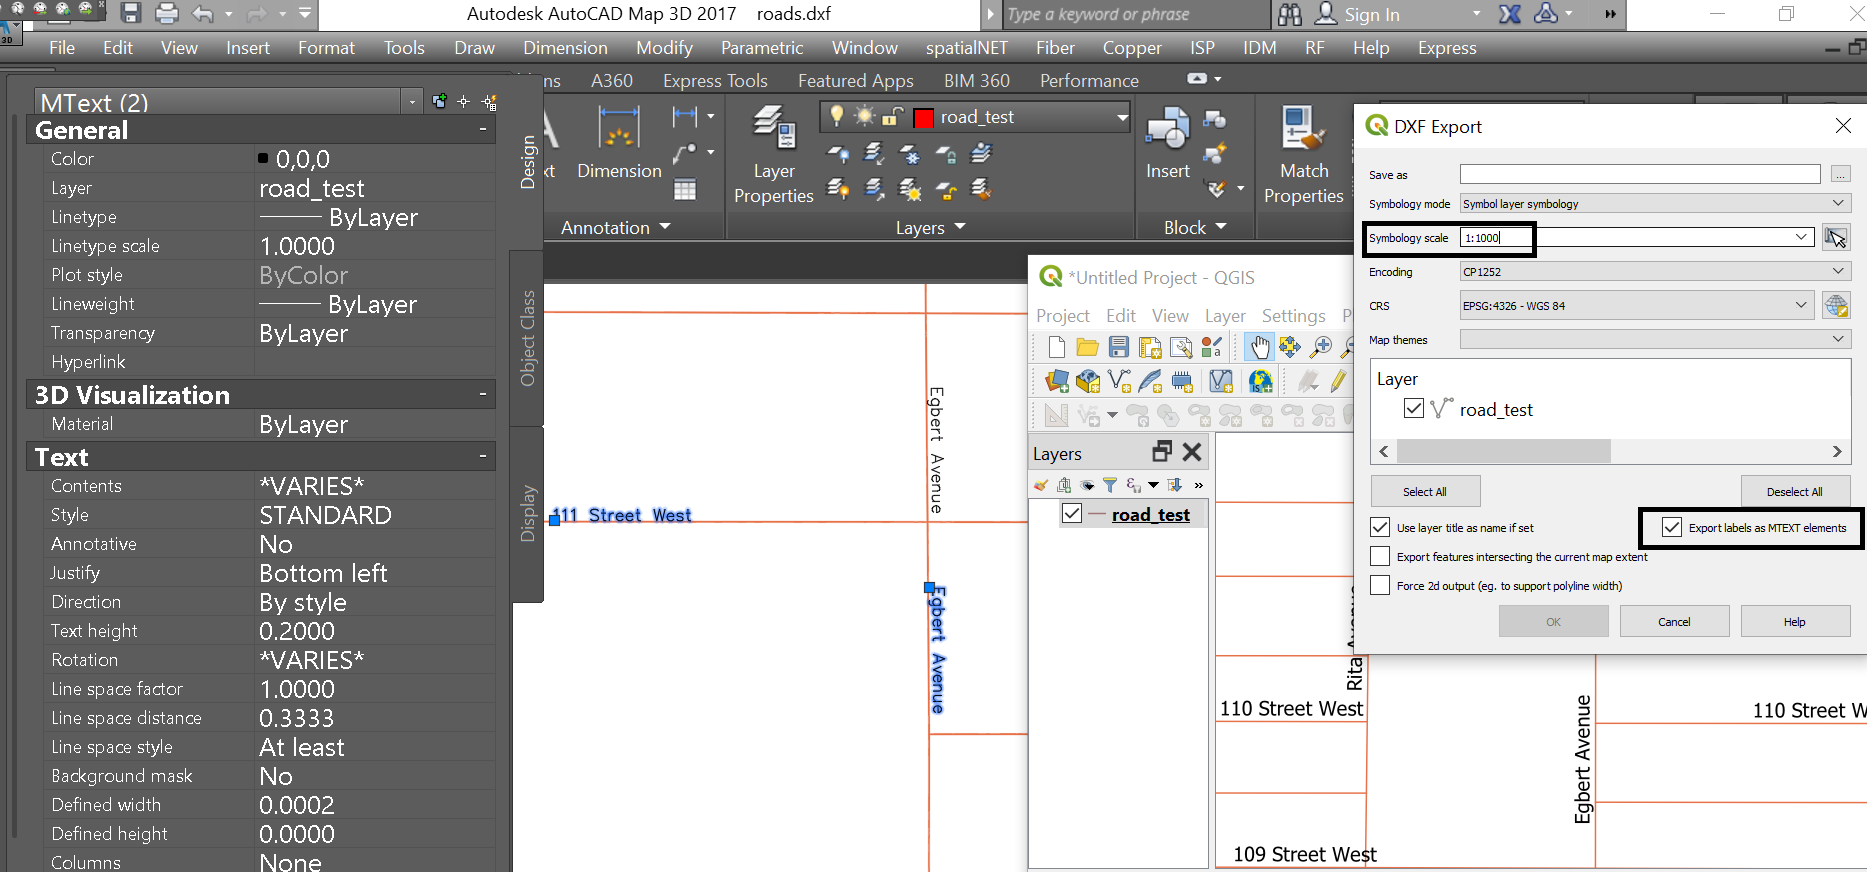Enable Force 2d output checkbox
Viewport: 1867px width, 872px height.
(1380, 585)
